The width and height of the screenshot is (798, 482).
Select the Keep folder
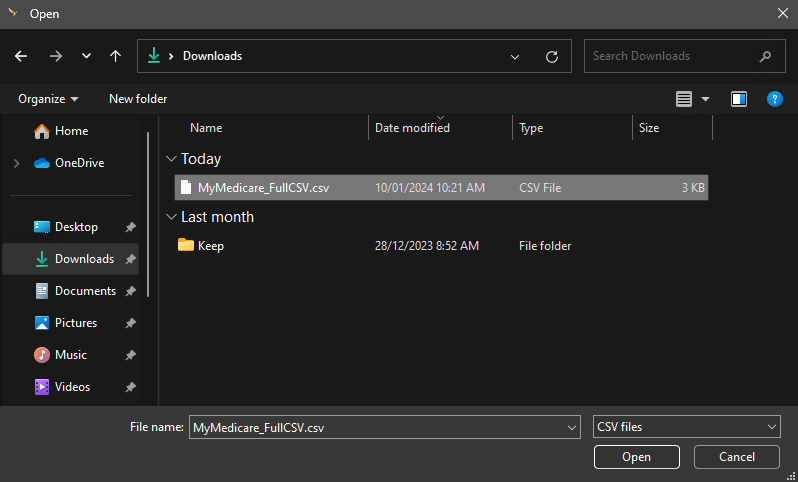tap(210, 245)
